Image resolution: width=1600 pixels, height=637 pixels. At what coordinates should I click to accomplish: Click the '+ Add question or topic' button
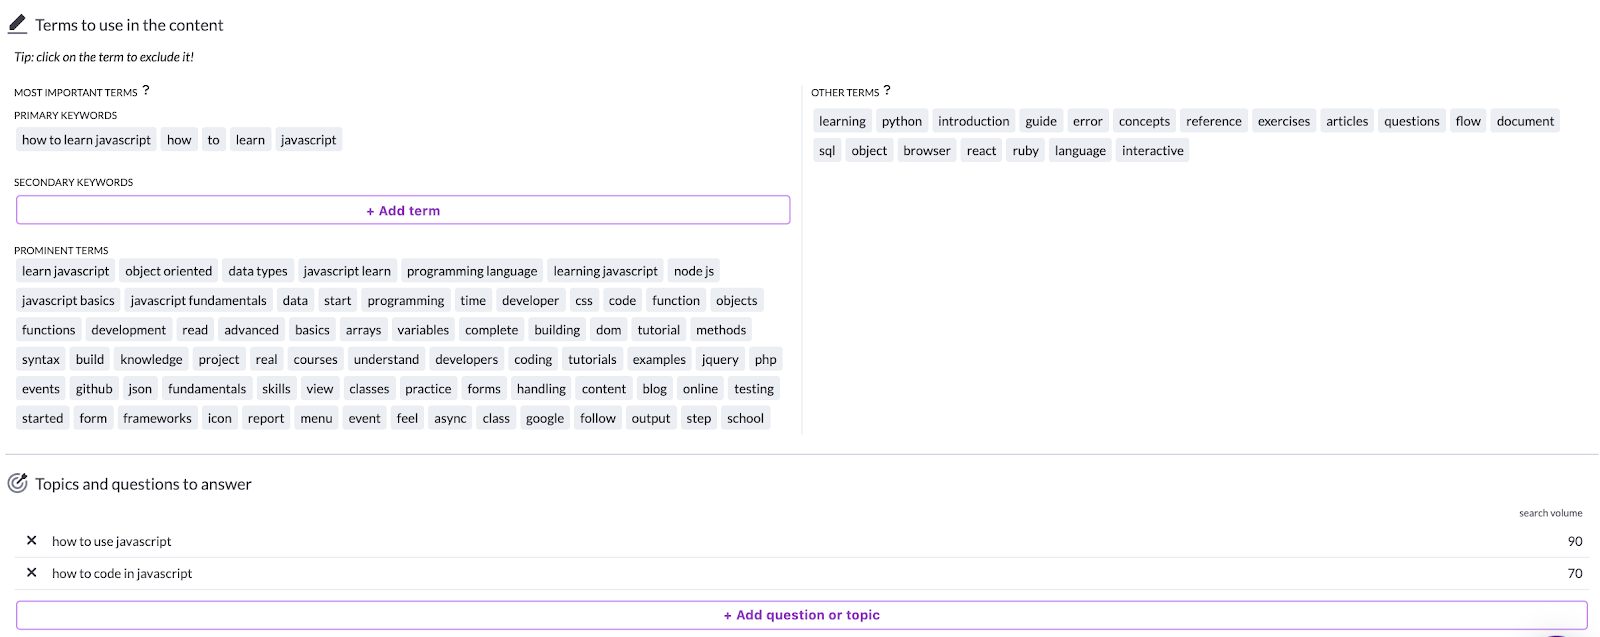click(x=802, y=615)
